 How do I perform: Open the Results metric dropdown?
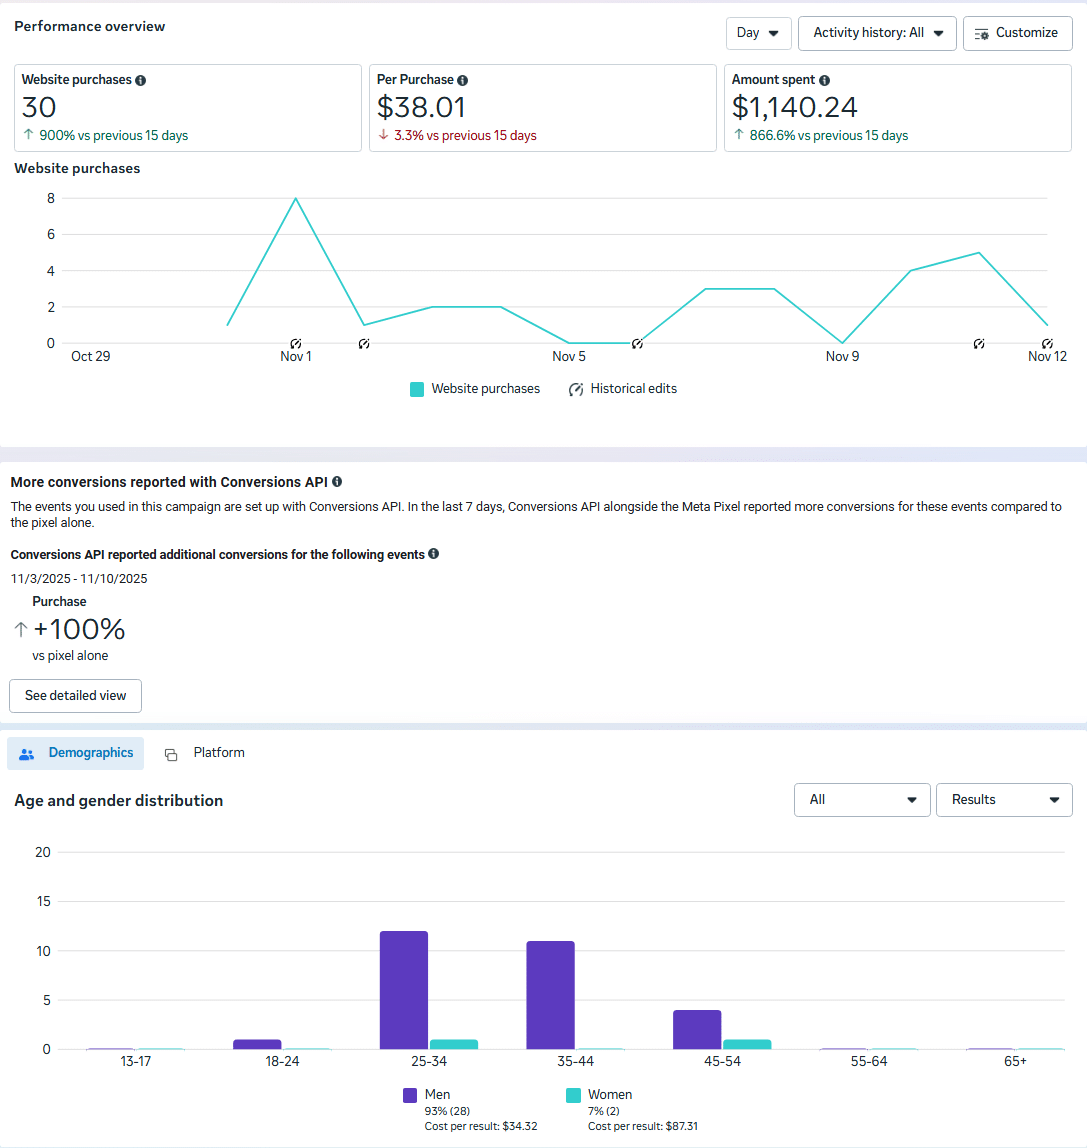pyautogui.click(x=1004, y=800)
